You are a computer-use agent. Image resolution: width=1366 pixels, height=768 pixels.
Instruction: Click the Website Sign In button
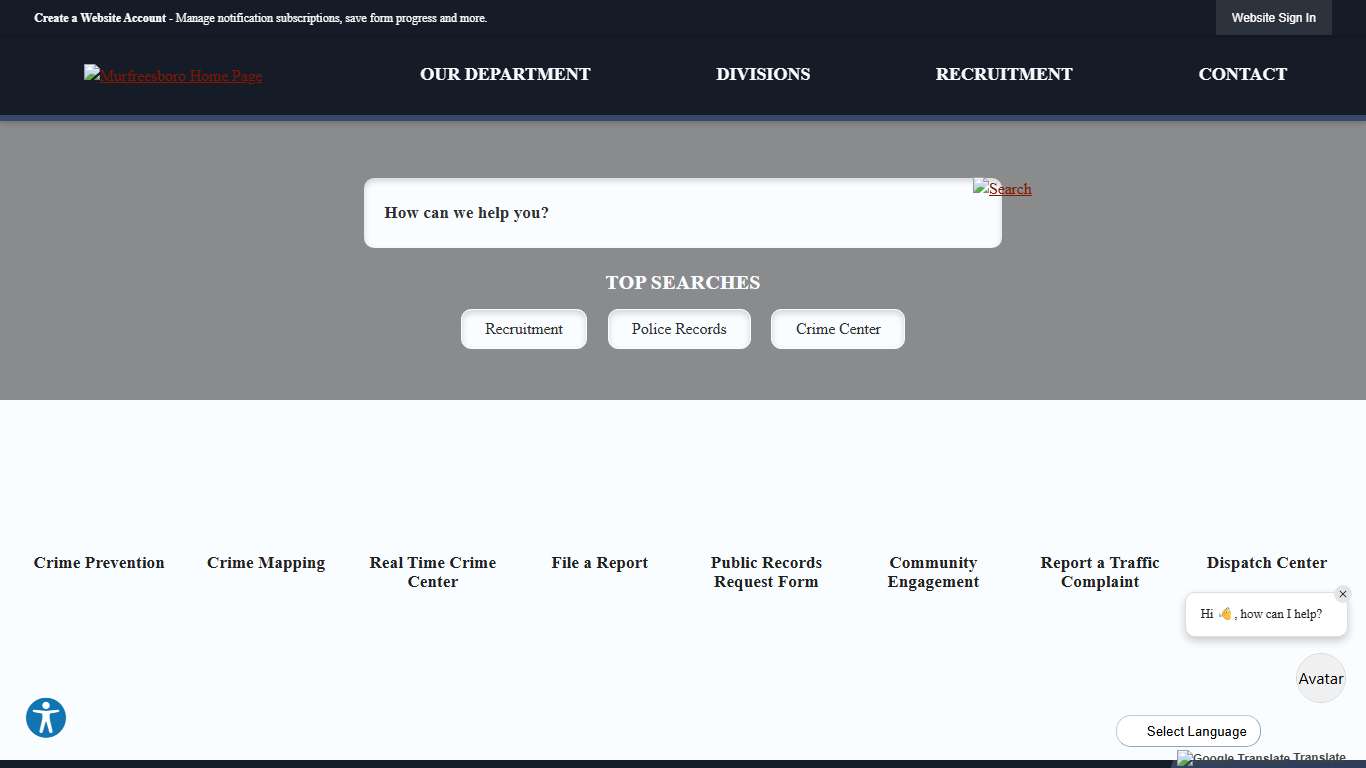pyautogui.click(x=1273, y=17)
